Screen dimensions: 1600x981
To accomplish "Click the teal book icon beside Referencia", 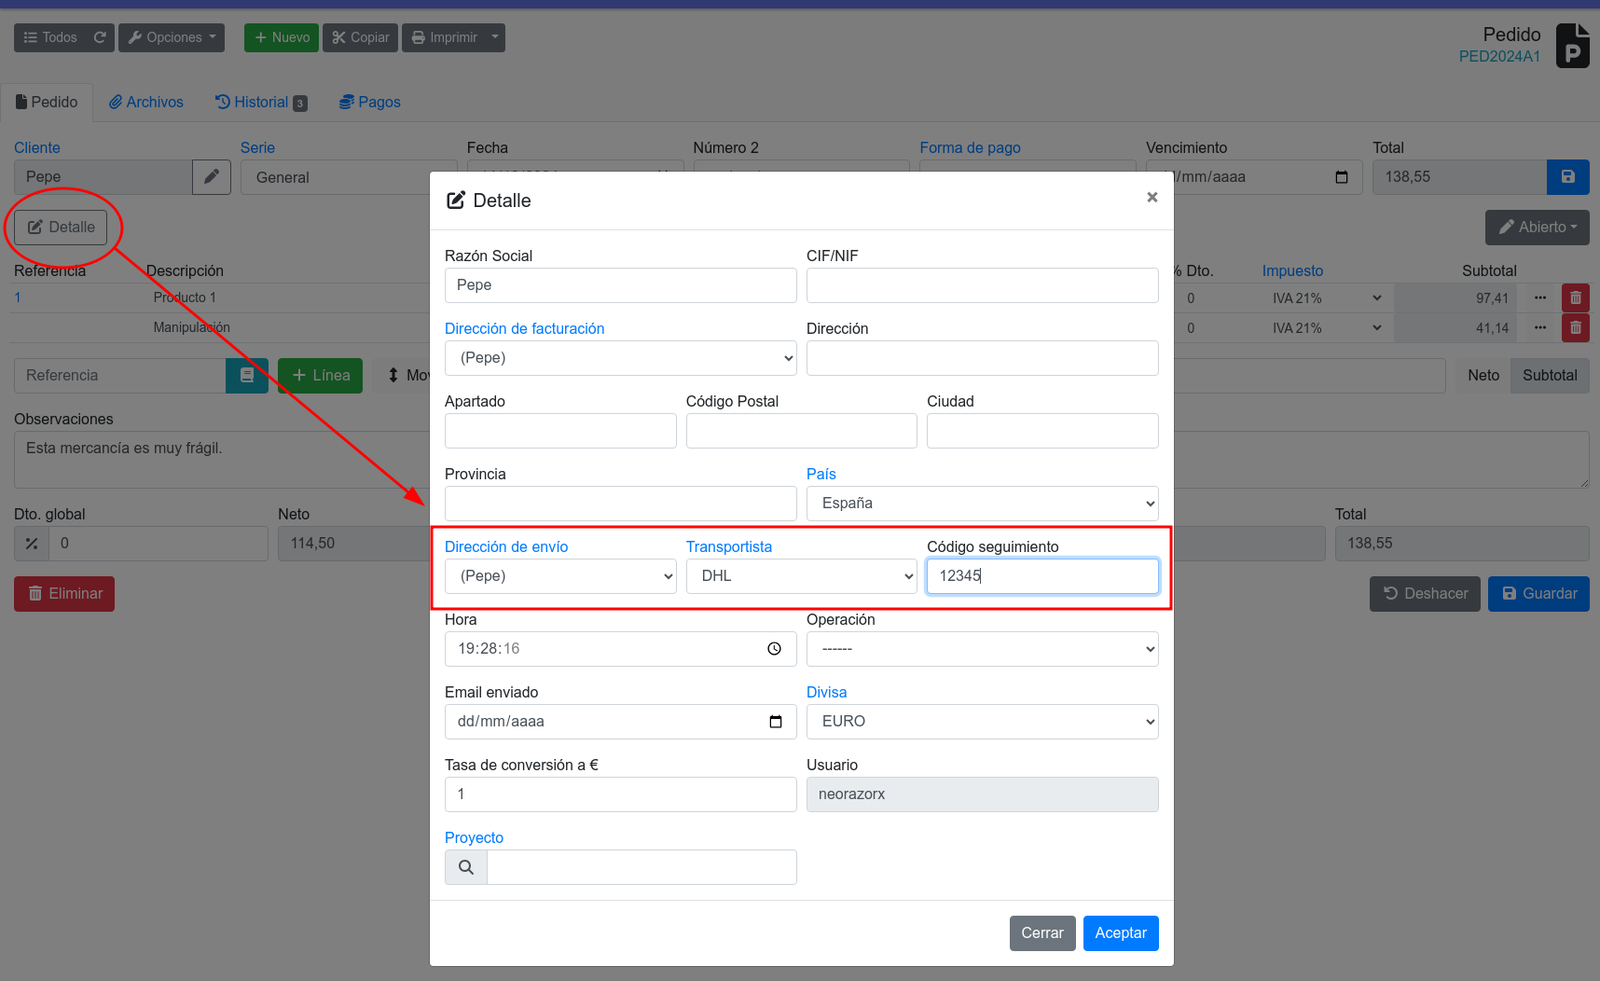I will pyautogui.click(x=247, y=376).
